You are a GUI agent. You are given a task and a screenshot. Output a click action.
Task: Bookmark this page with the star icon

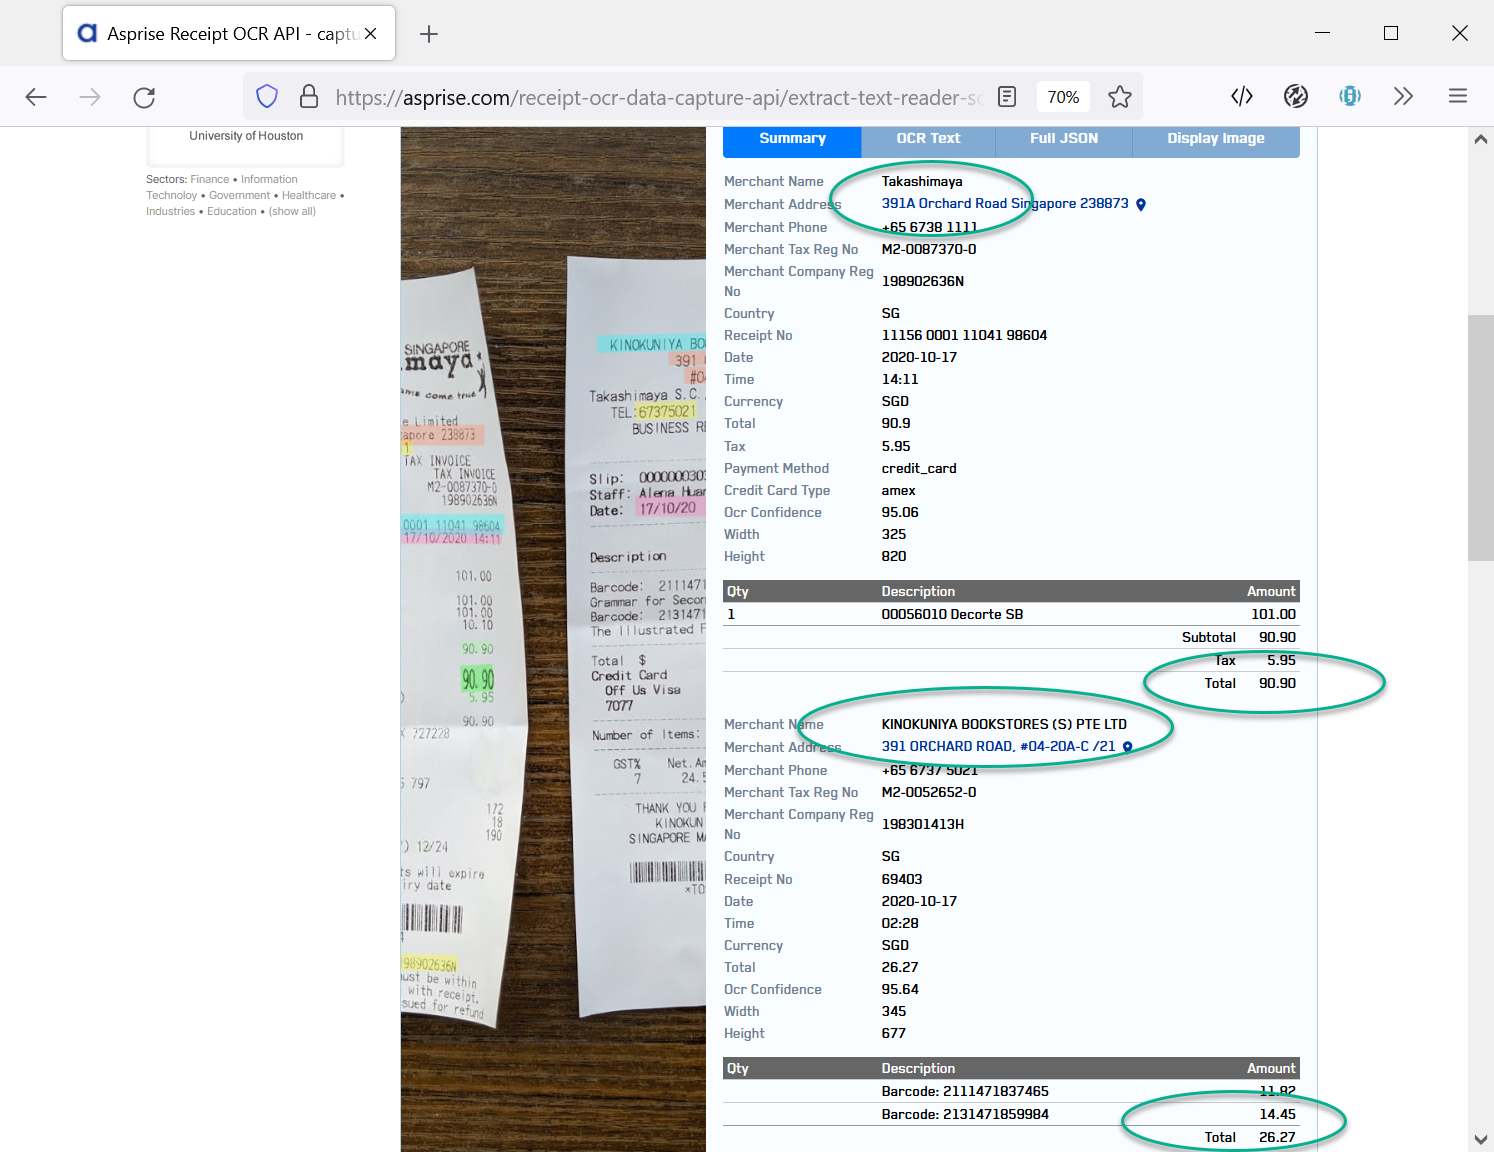tap(1119, 97)
